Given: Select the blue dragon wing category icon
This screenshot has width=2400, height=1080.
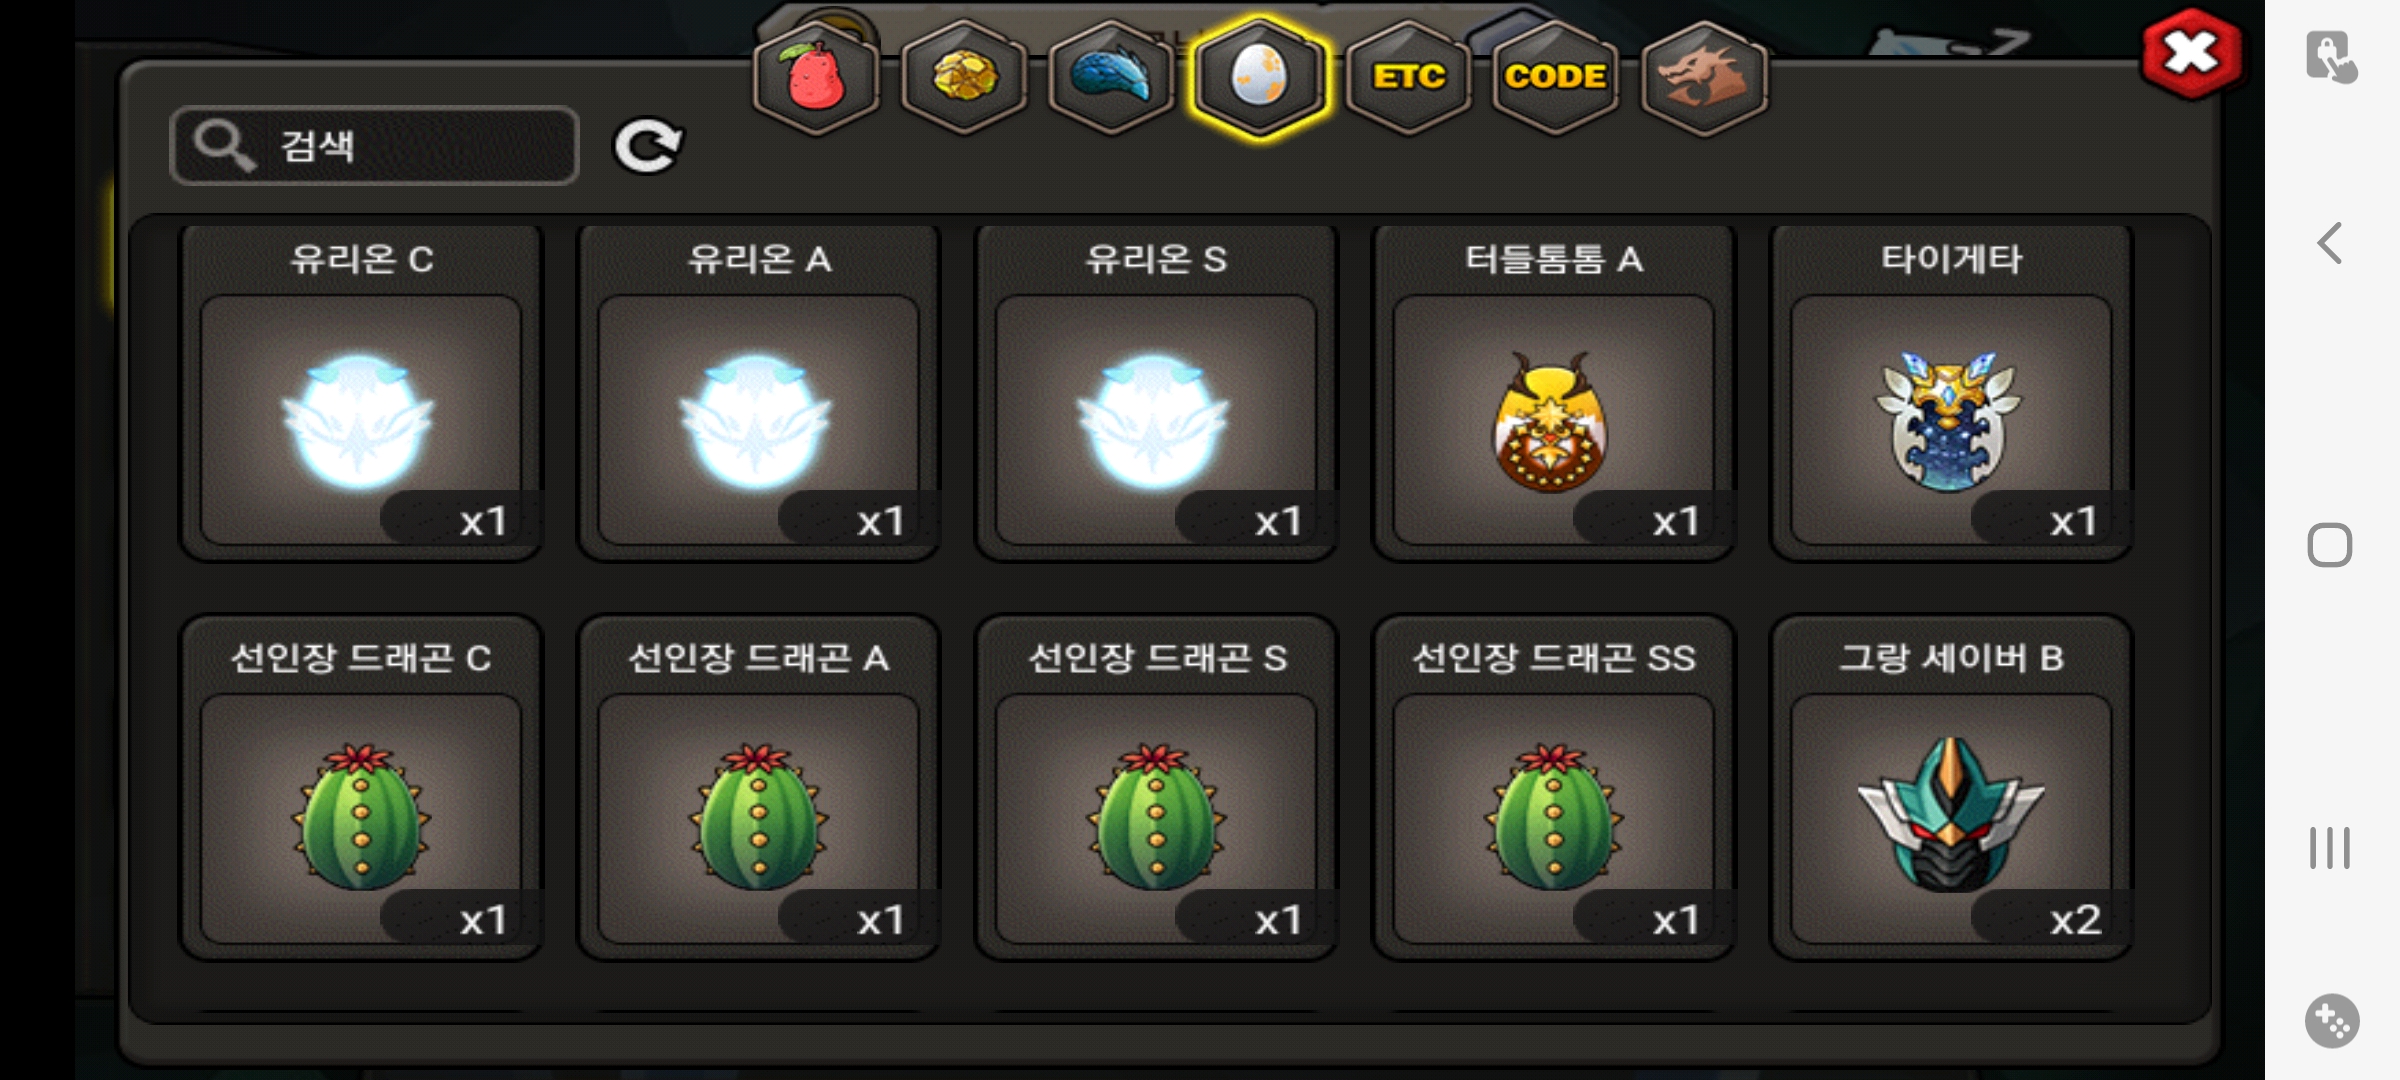Looking at the screenshot, I should tap(1111, 78).
